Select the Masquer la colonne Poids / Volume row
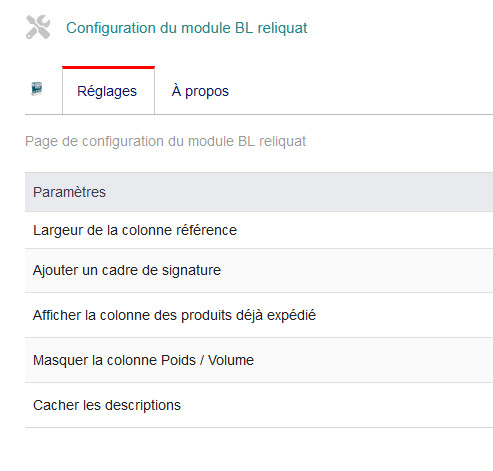This screenshot has height=471, width=493. pyautogui.click(x=259, y=360)
